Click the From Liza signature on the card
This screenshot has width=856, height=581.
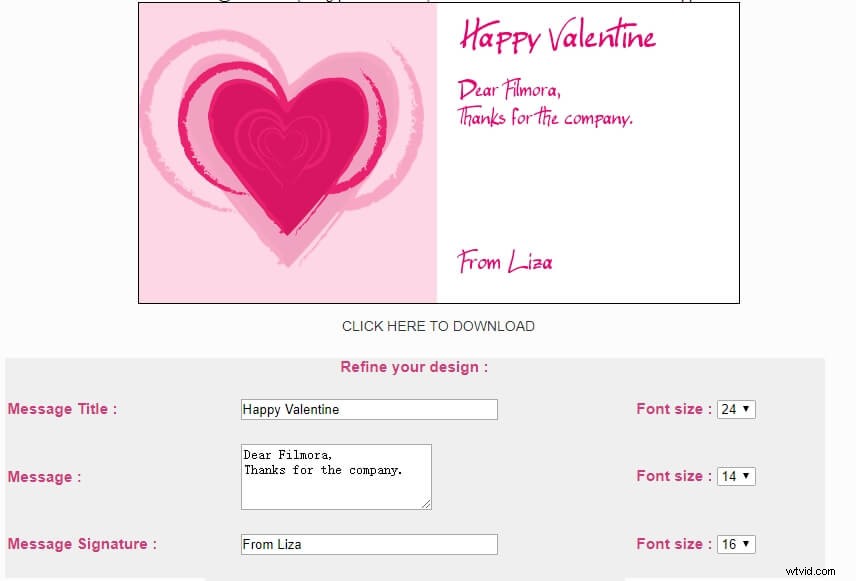click(503, 262)
